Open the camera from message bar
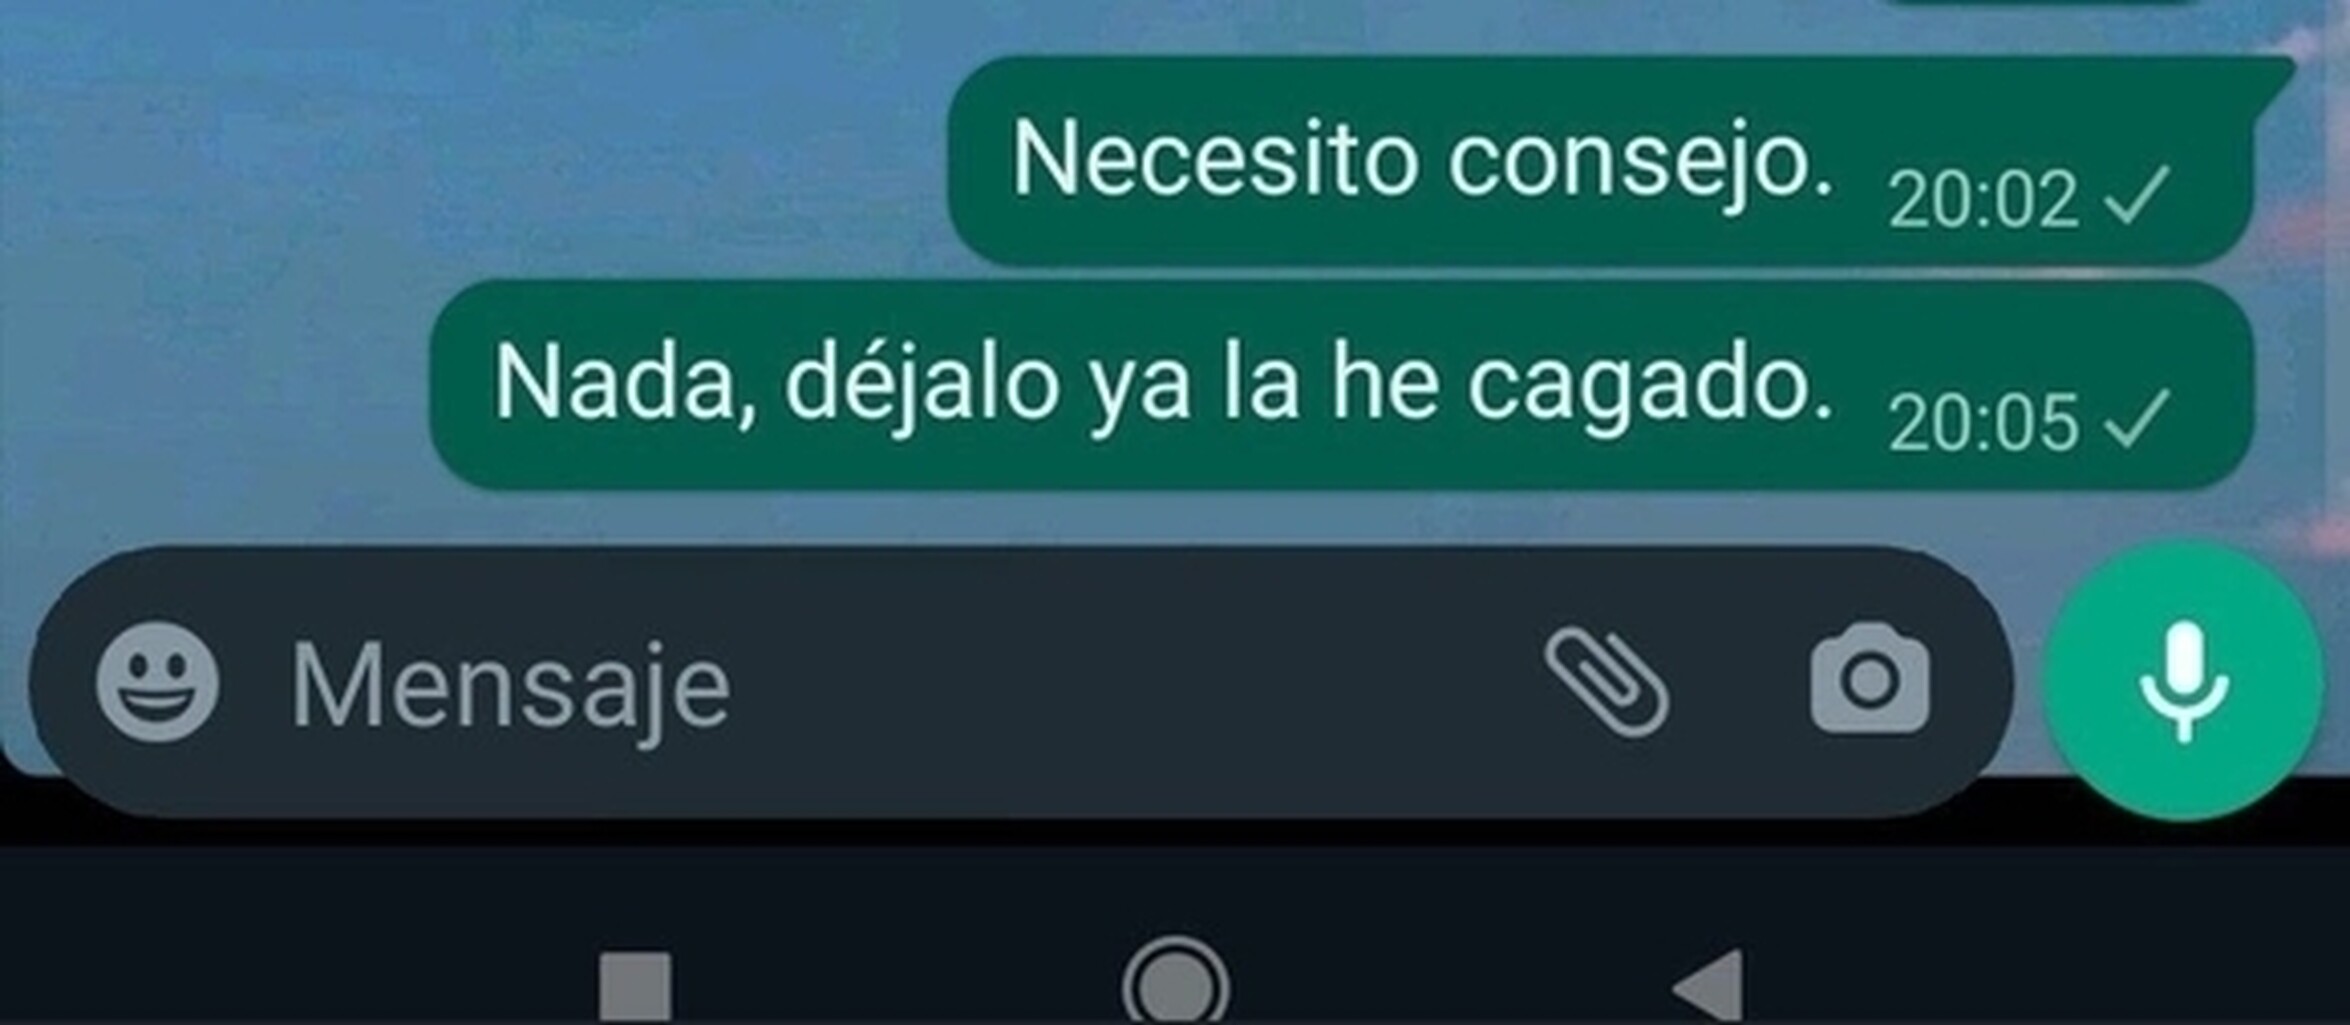2350x1025 pixels. 1869,679
